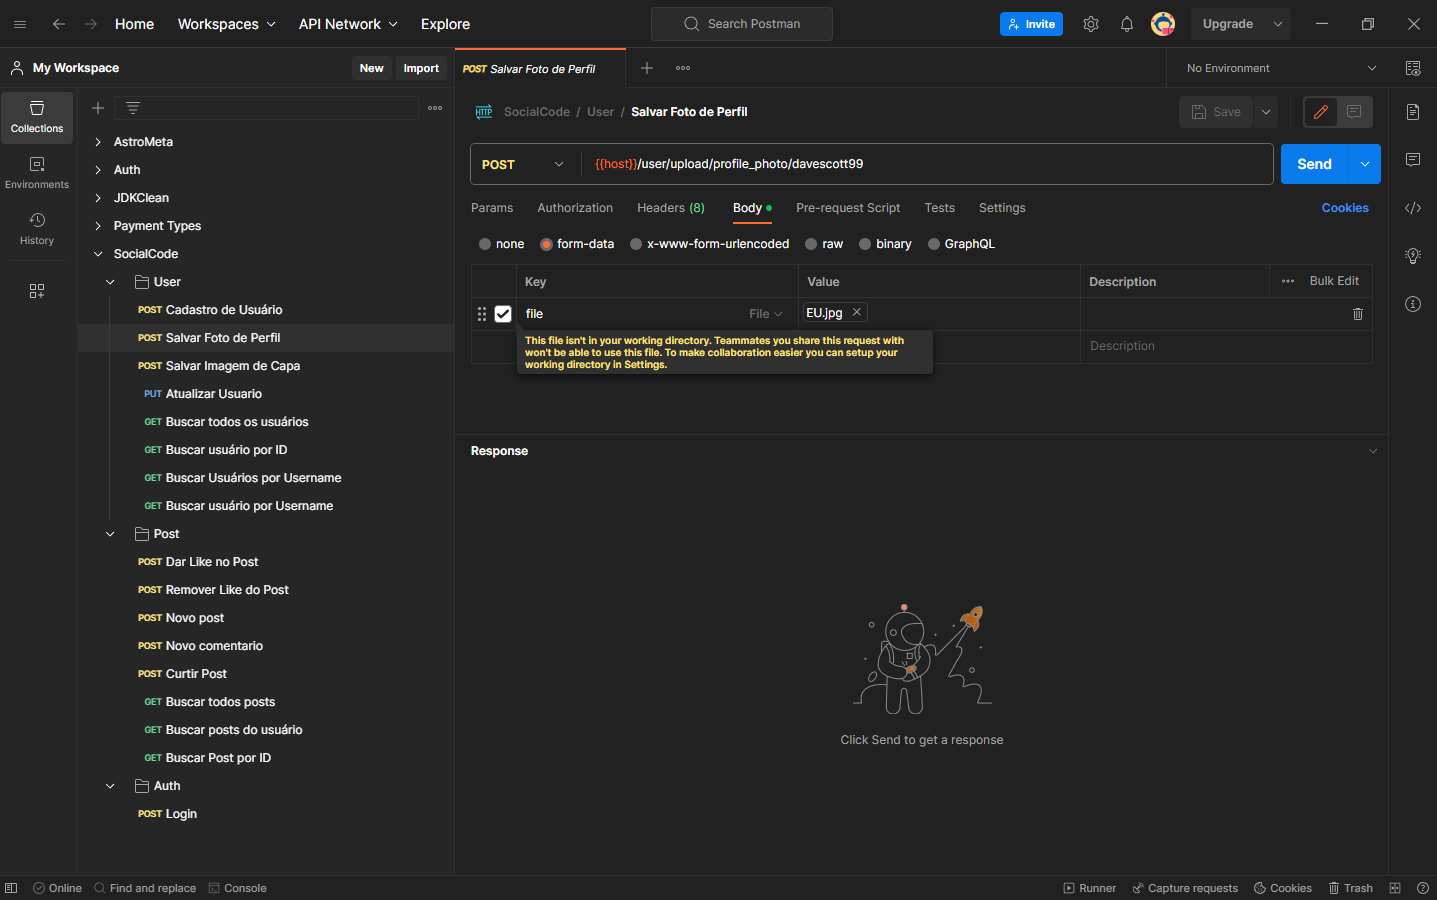Select the binary body type radio button
This screenshot has width=1437, height=900.
click(x=864, y=243)
